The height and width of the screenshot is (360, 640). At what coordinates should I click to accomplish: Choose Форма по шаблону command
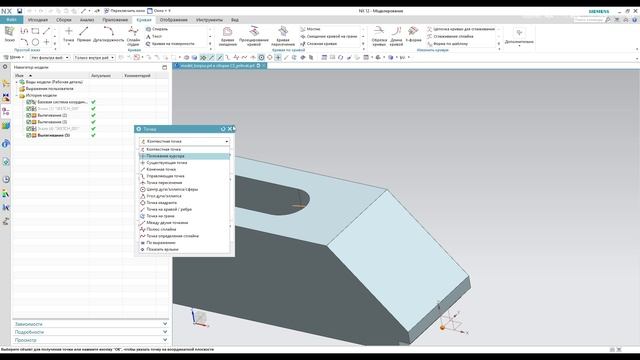(x=447, y=44)
